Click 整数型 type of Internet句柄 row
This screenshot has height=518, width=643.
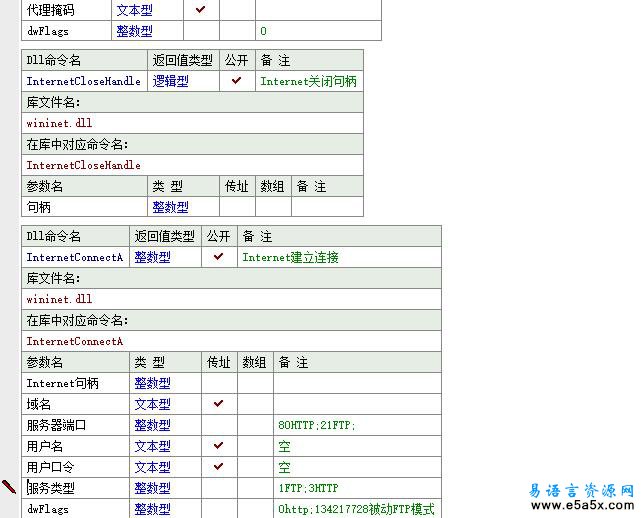pos(153,383)
